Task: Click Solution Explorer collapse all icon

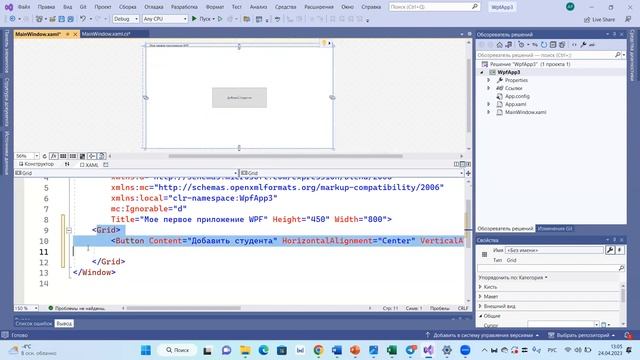Action: (x=553, y=44)
